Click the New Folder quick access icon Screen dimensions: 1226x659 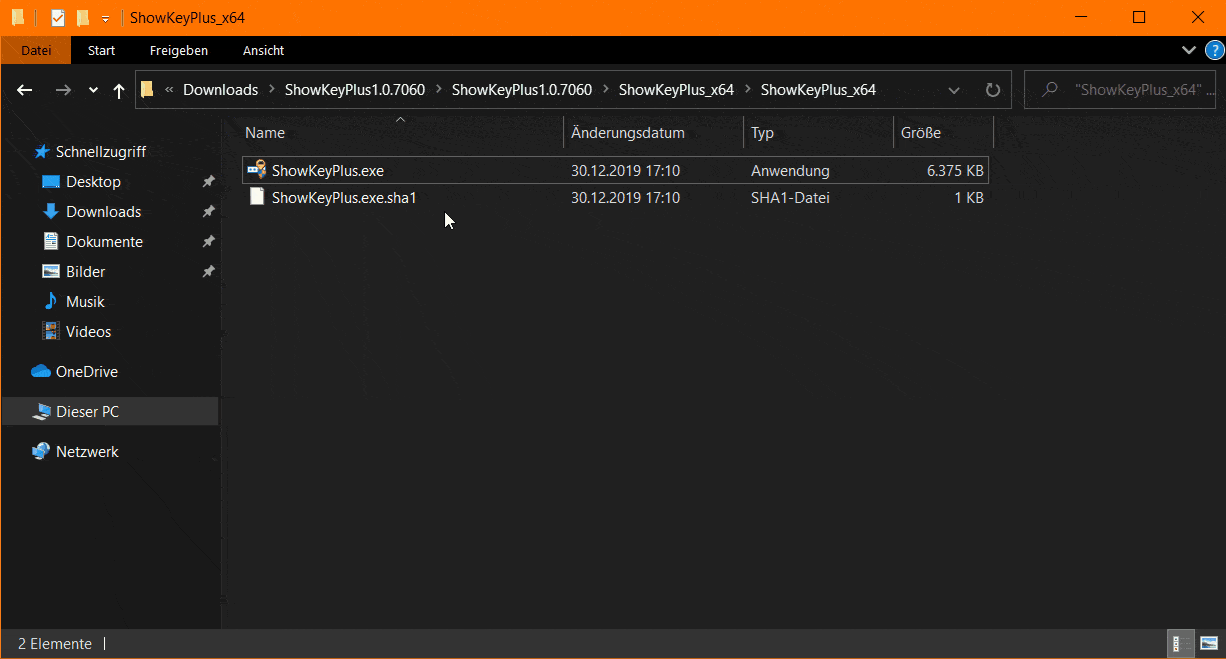pyautogui.click(x=82, y=18)
